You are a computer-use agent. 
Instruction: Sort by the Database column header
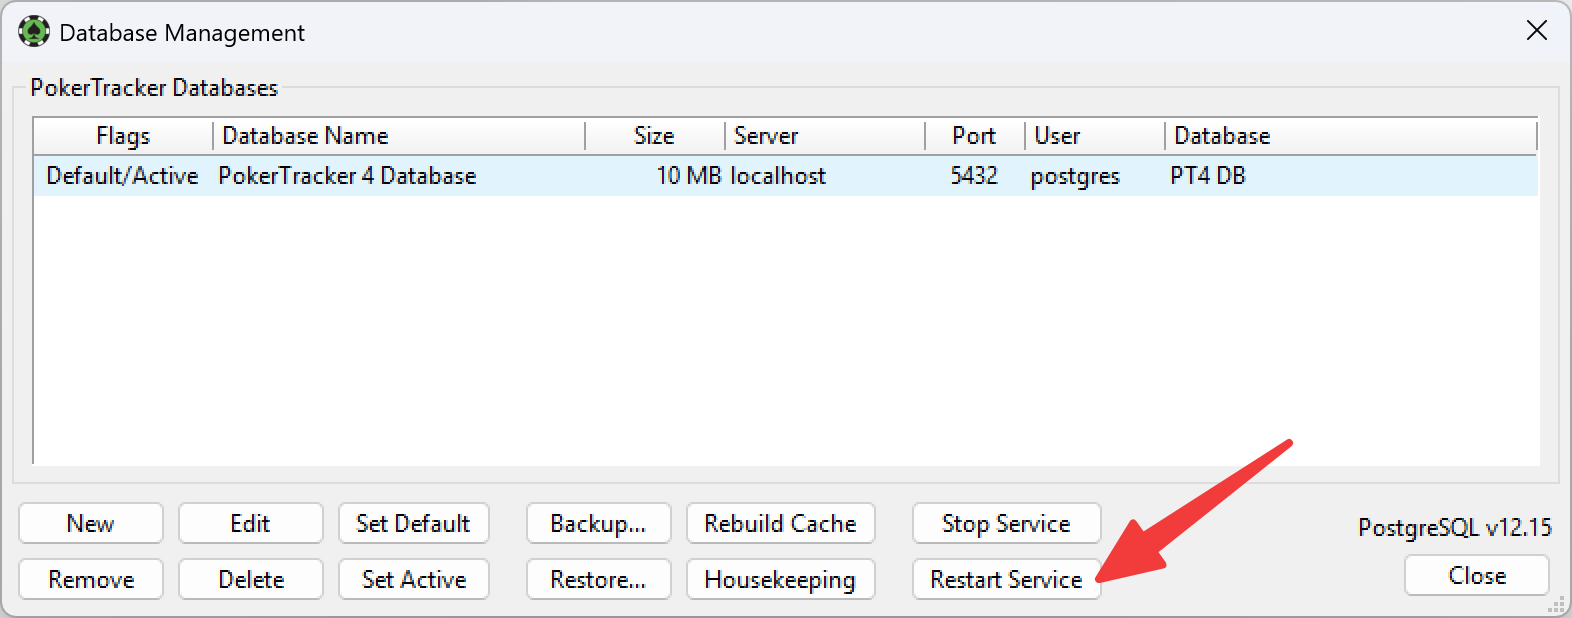click(1351, 136)
